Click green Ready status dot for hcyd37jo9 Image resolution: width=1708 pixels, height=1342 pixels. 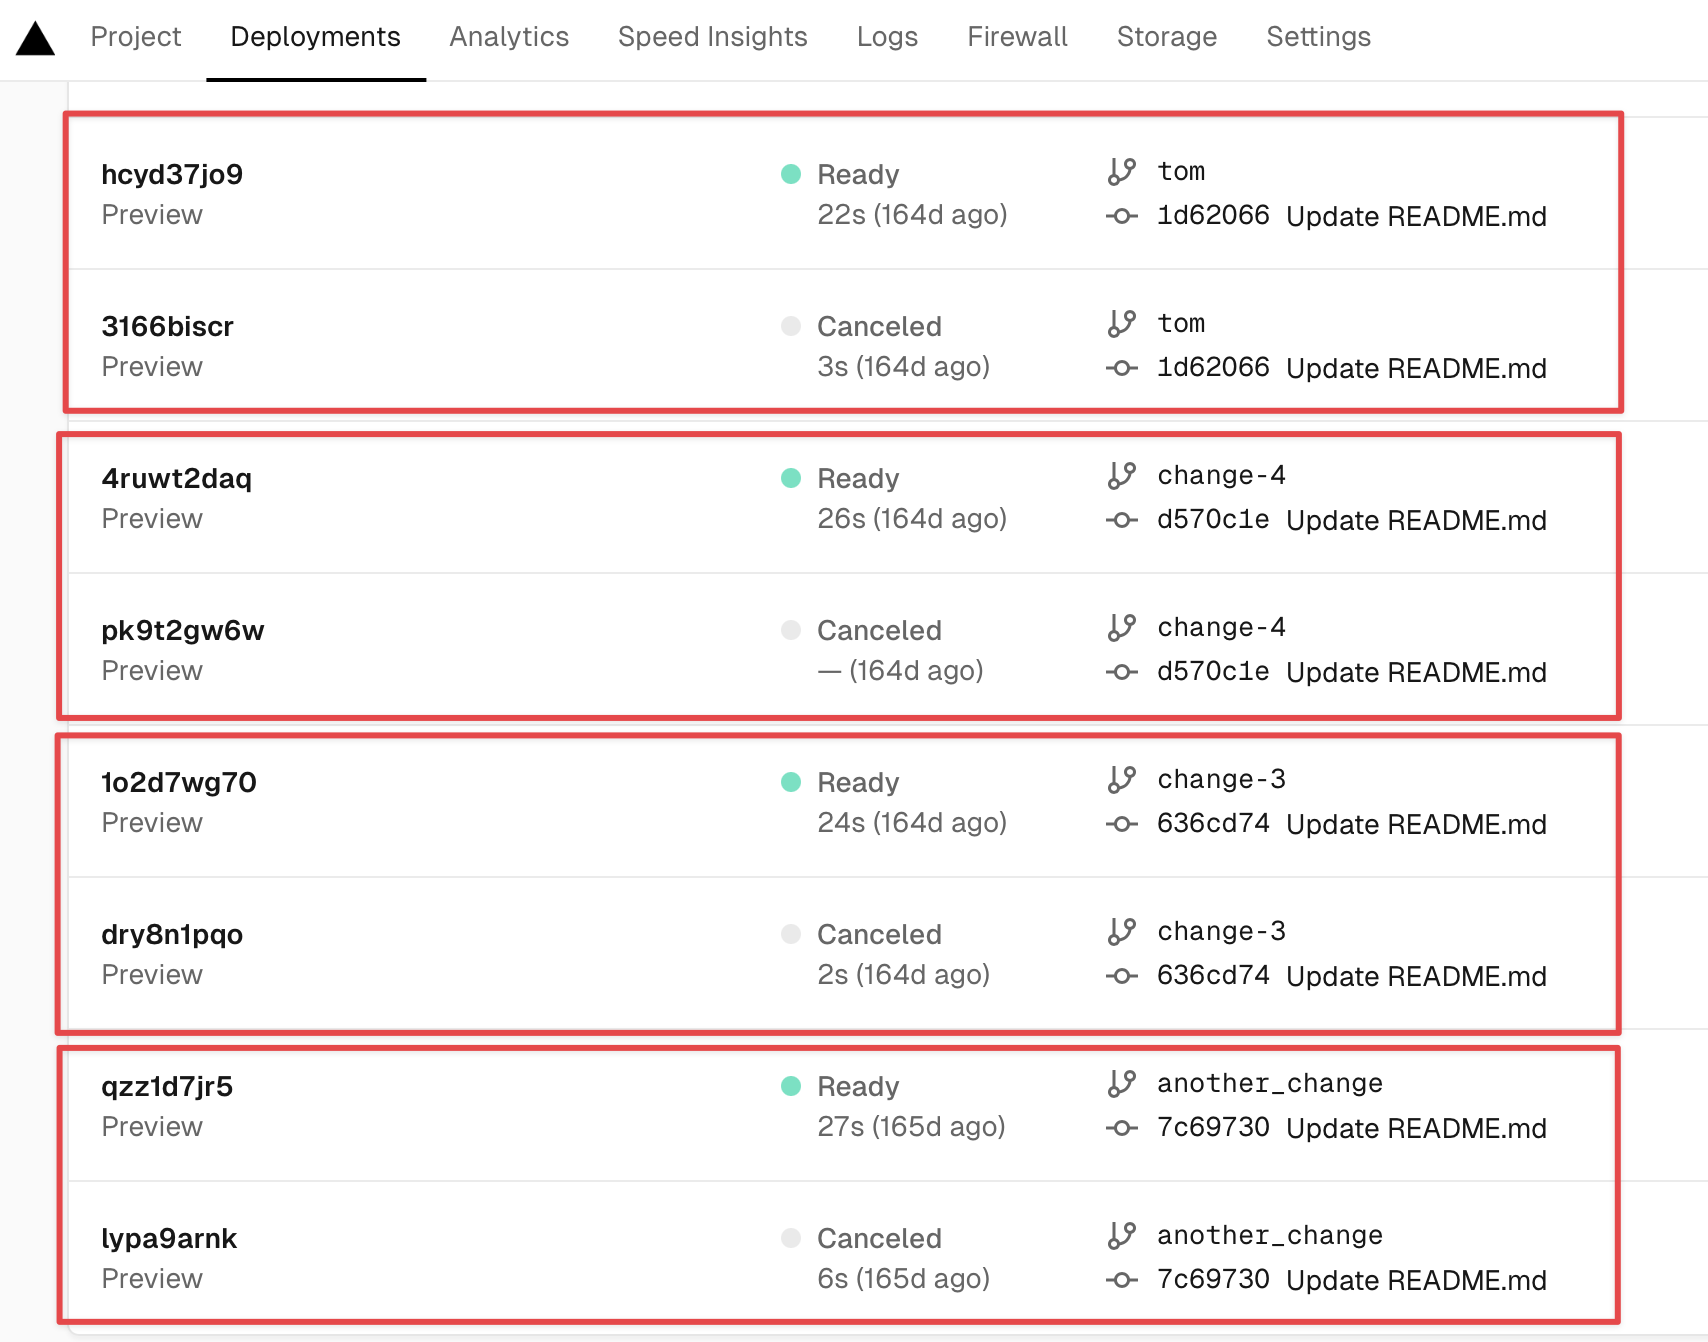(791, 174)
